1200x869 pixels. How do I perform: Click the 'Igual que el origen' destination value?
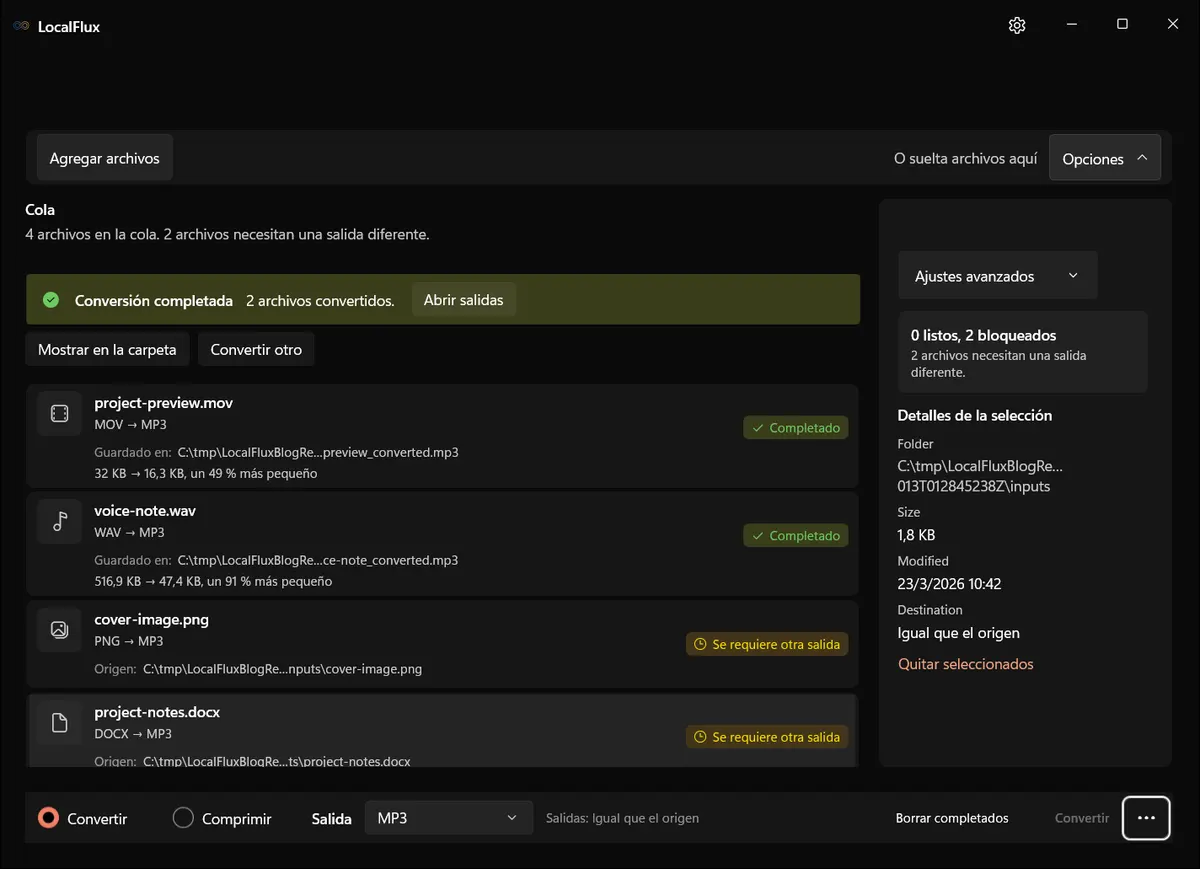point(958,633)
